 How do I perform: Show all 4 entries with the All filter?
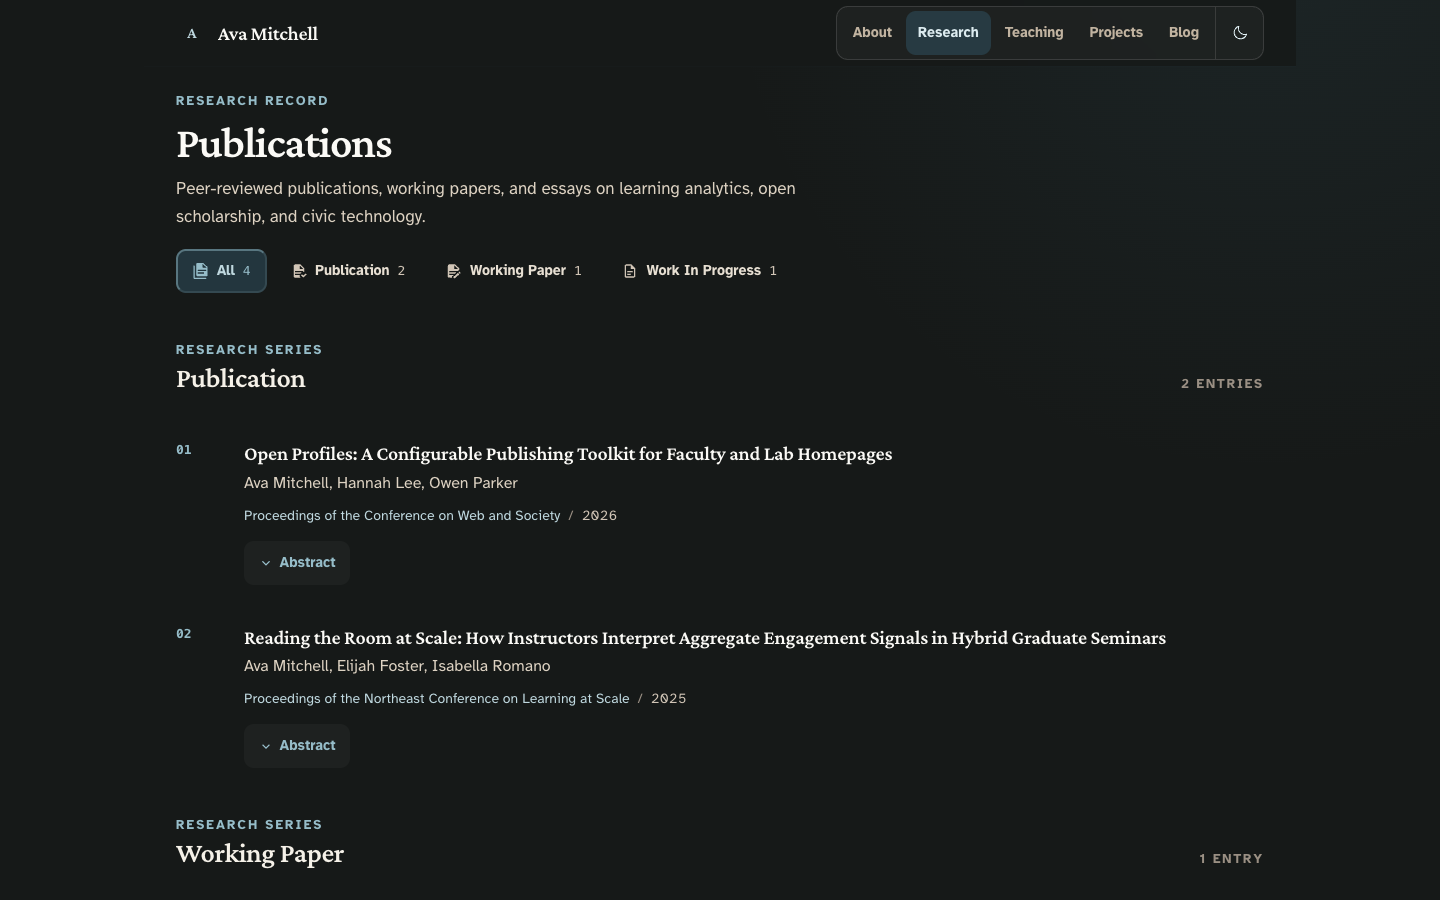[x=221, y=271]
